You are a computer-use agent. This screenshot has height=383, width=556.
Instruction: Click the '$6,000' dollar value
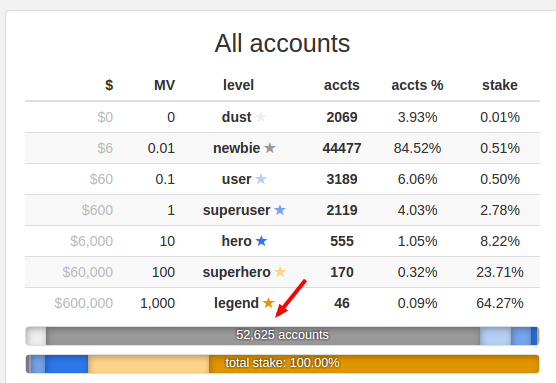[x=91, y=241]
